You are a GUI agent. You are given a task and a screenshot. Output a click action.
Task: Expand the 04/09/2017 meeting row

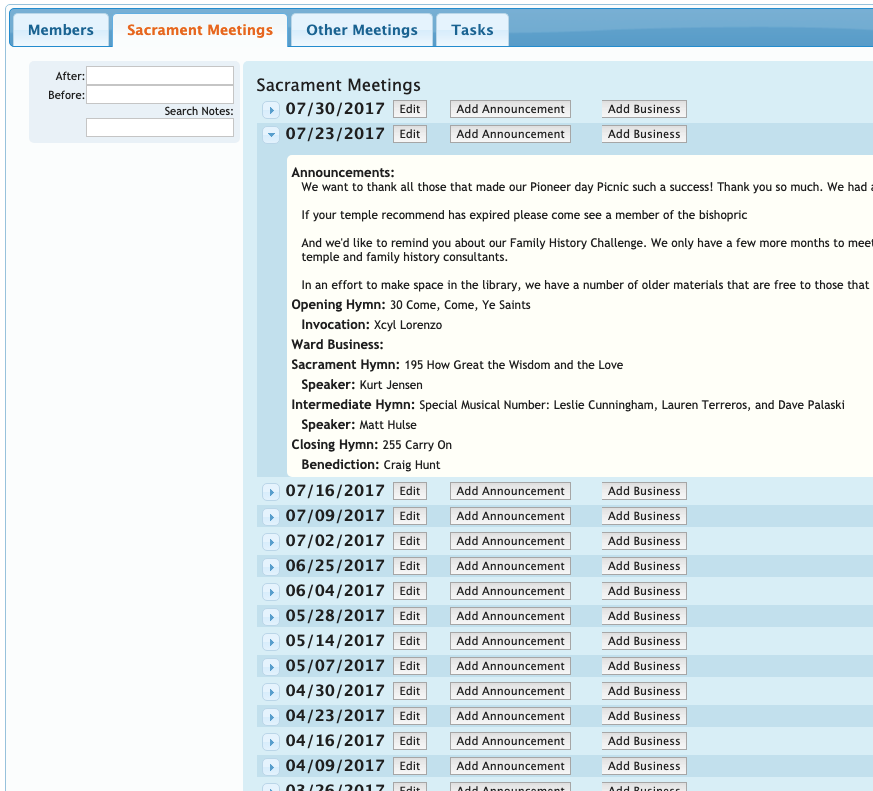coord(271,767)
